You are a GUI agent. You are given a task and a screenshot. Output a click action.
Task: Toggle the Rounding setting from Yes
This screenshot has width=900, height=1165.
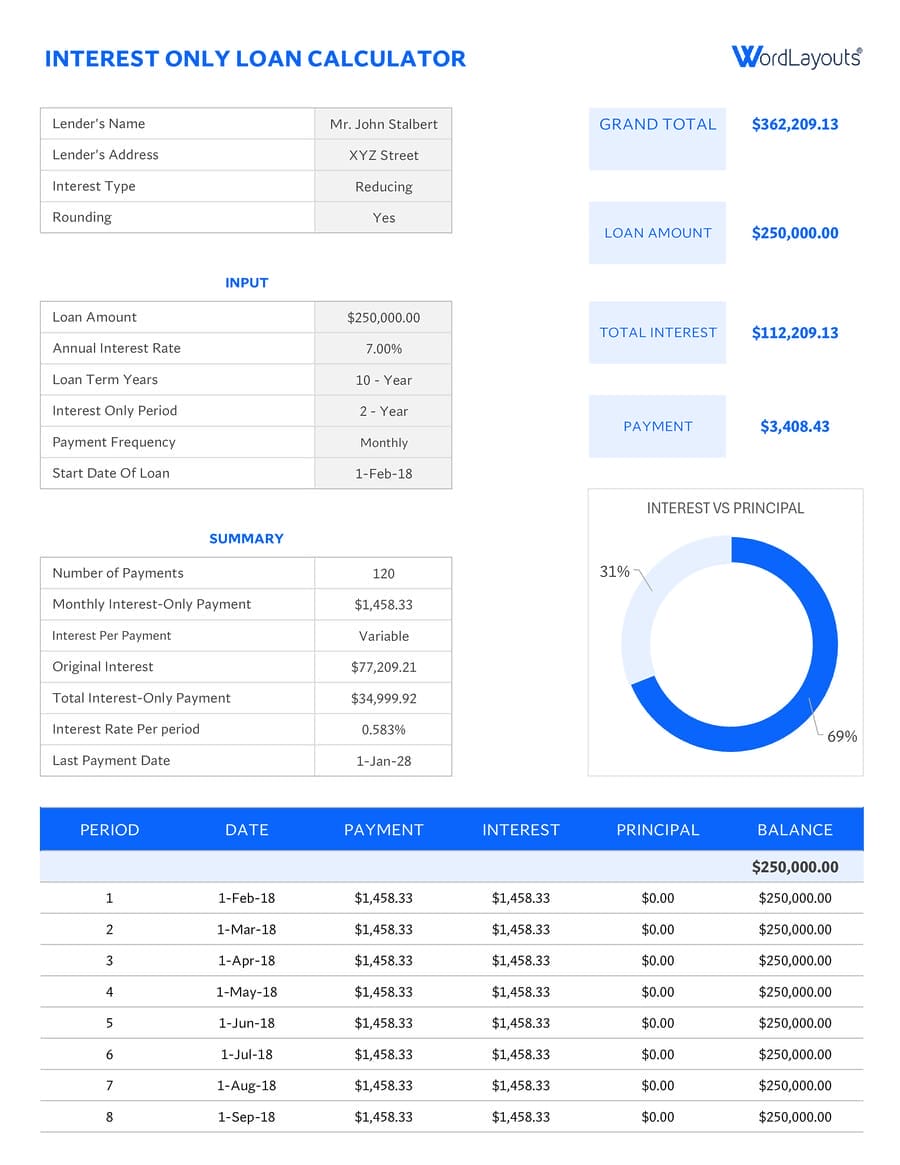coord(383,217)
